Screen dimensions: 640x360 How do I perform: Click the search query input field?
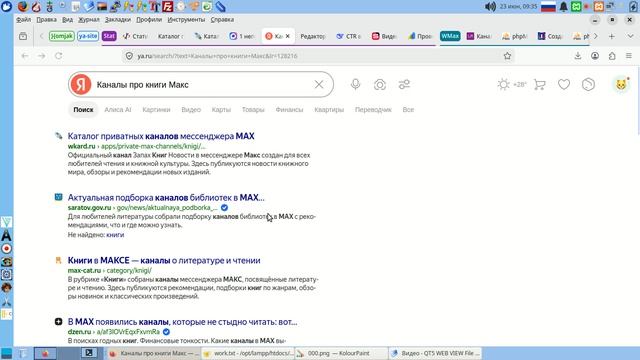coord(202,84)
